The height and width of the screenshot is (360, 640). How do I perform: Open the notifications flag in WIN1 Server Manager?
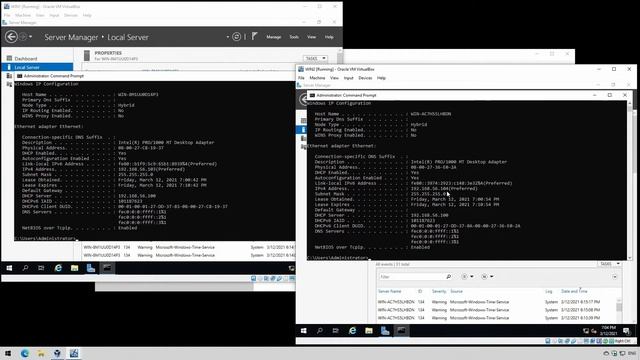click(254, 37)
